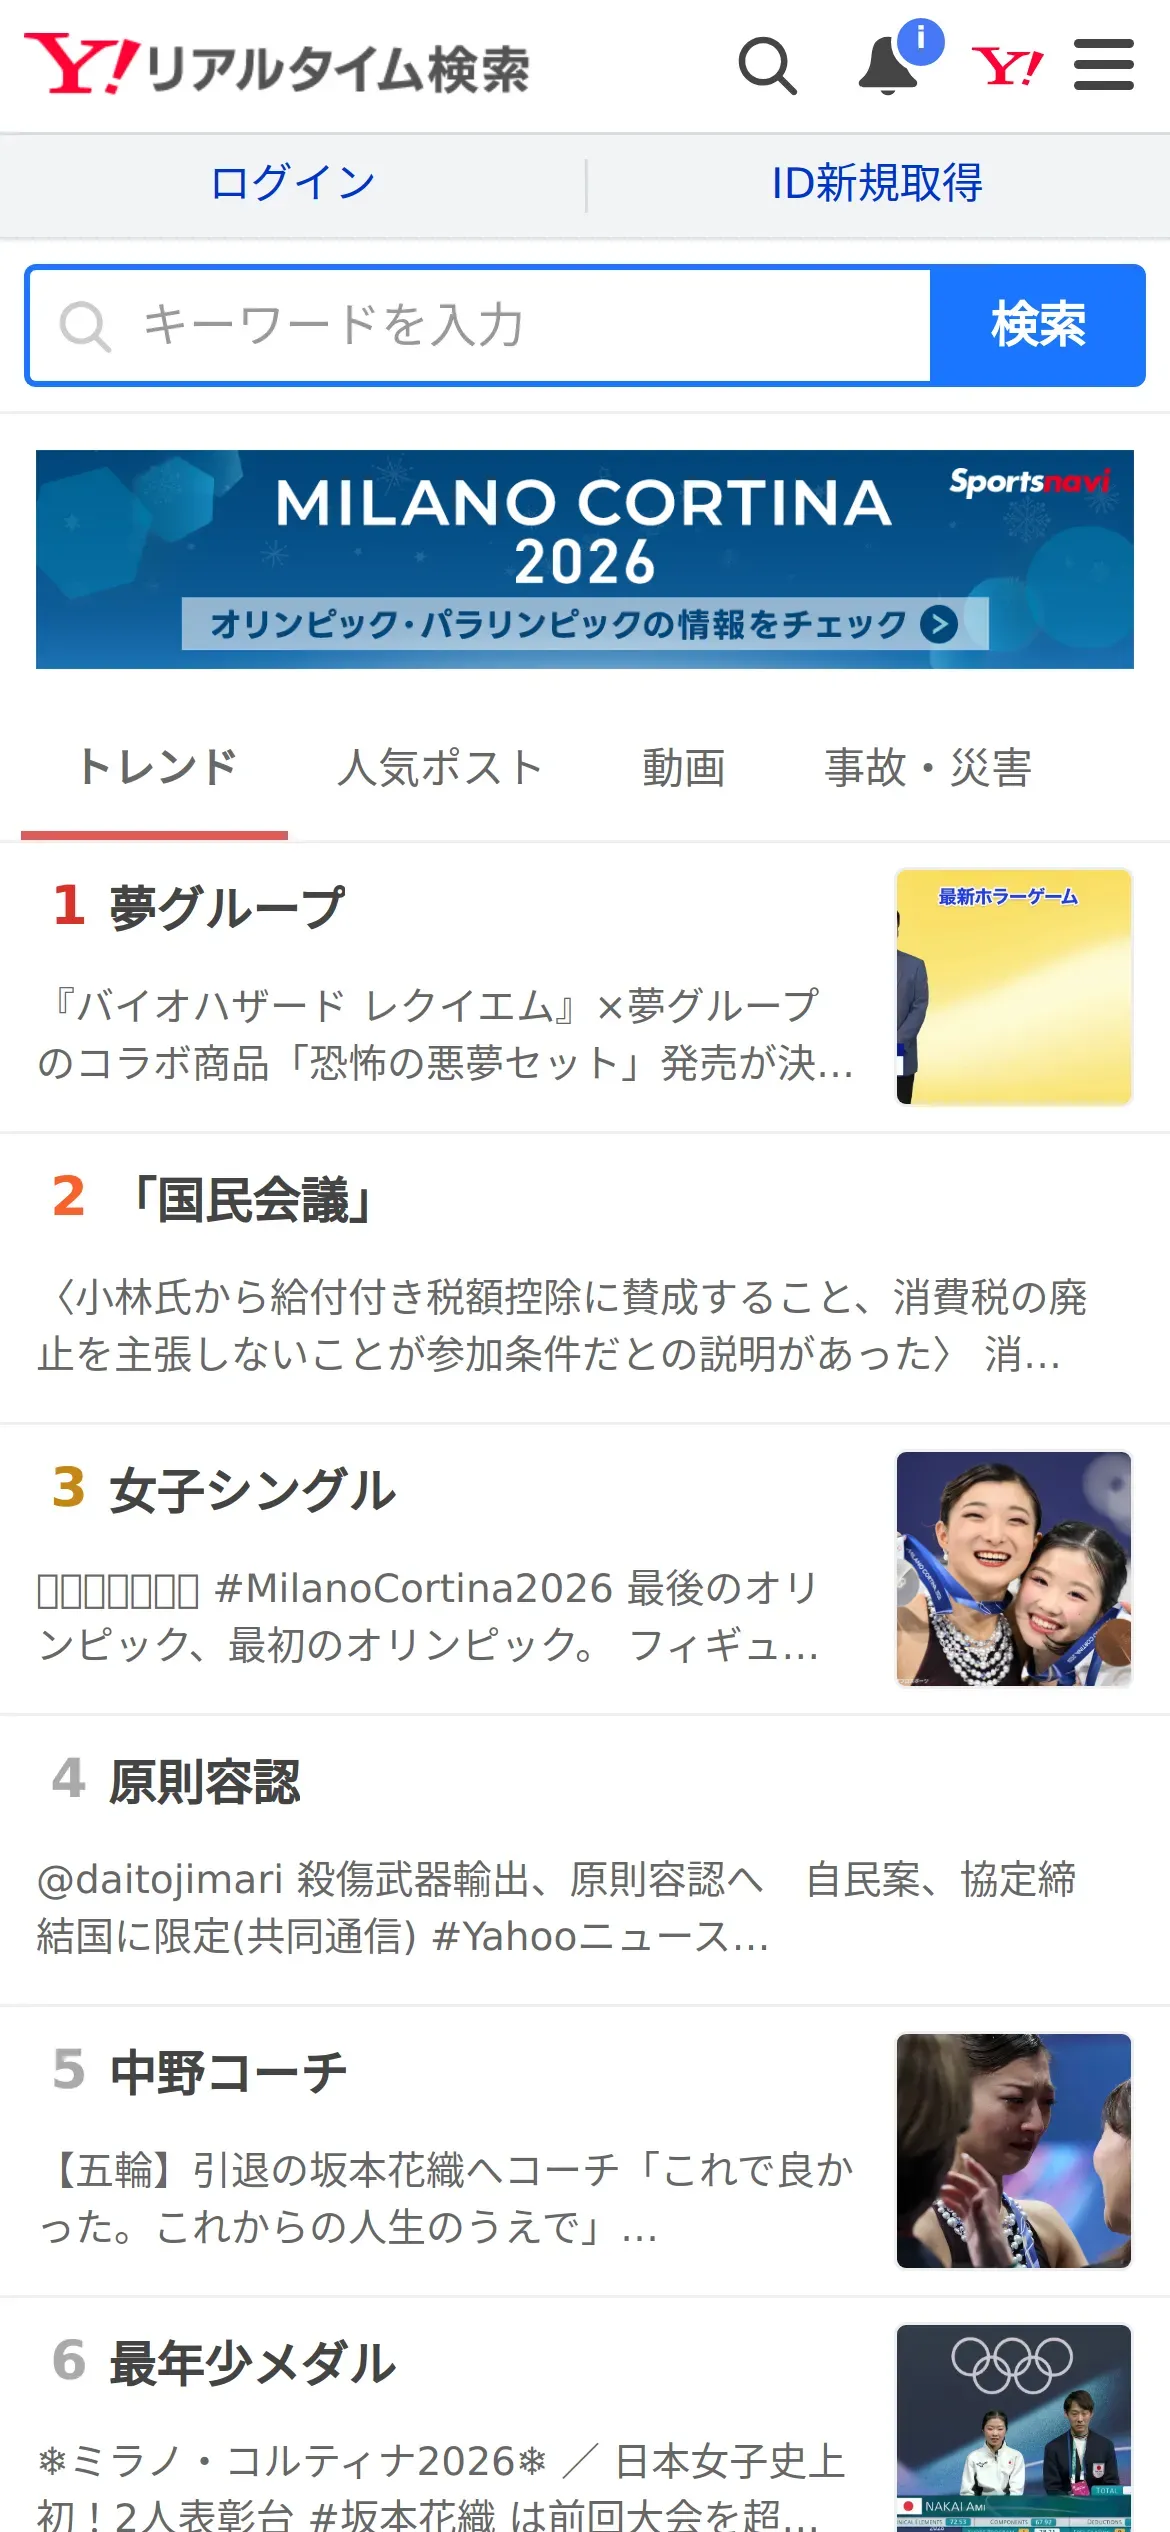1170x2532 pixels.
Task: Click ID新規取得 link
Action: [877, 183]
